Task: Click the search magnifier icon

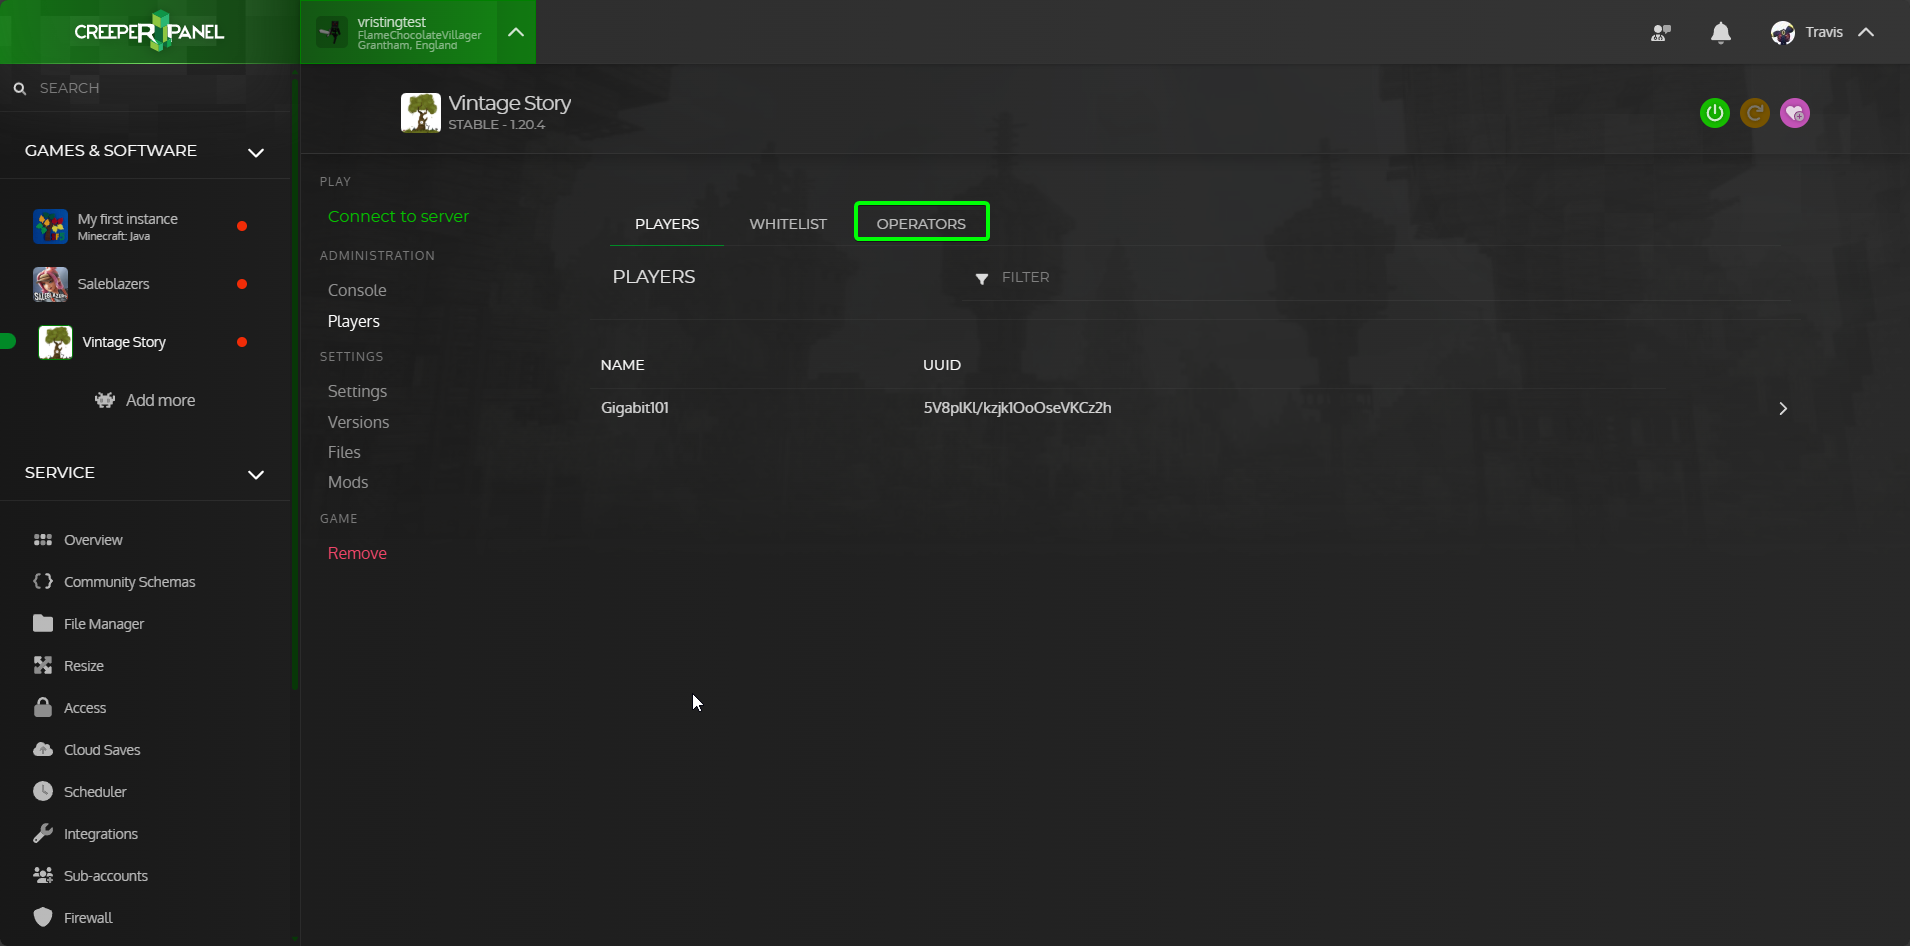Action: point(19,88)
